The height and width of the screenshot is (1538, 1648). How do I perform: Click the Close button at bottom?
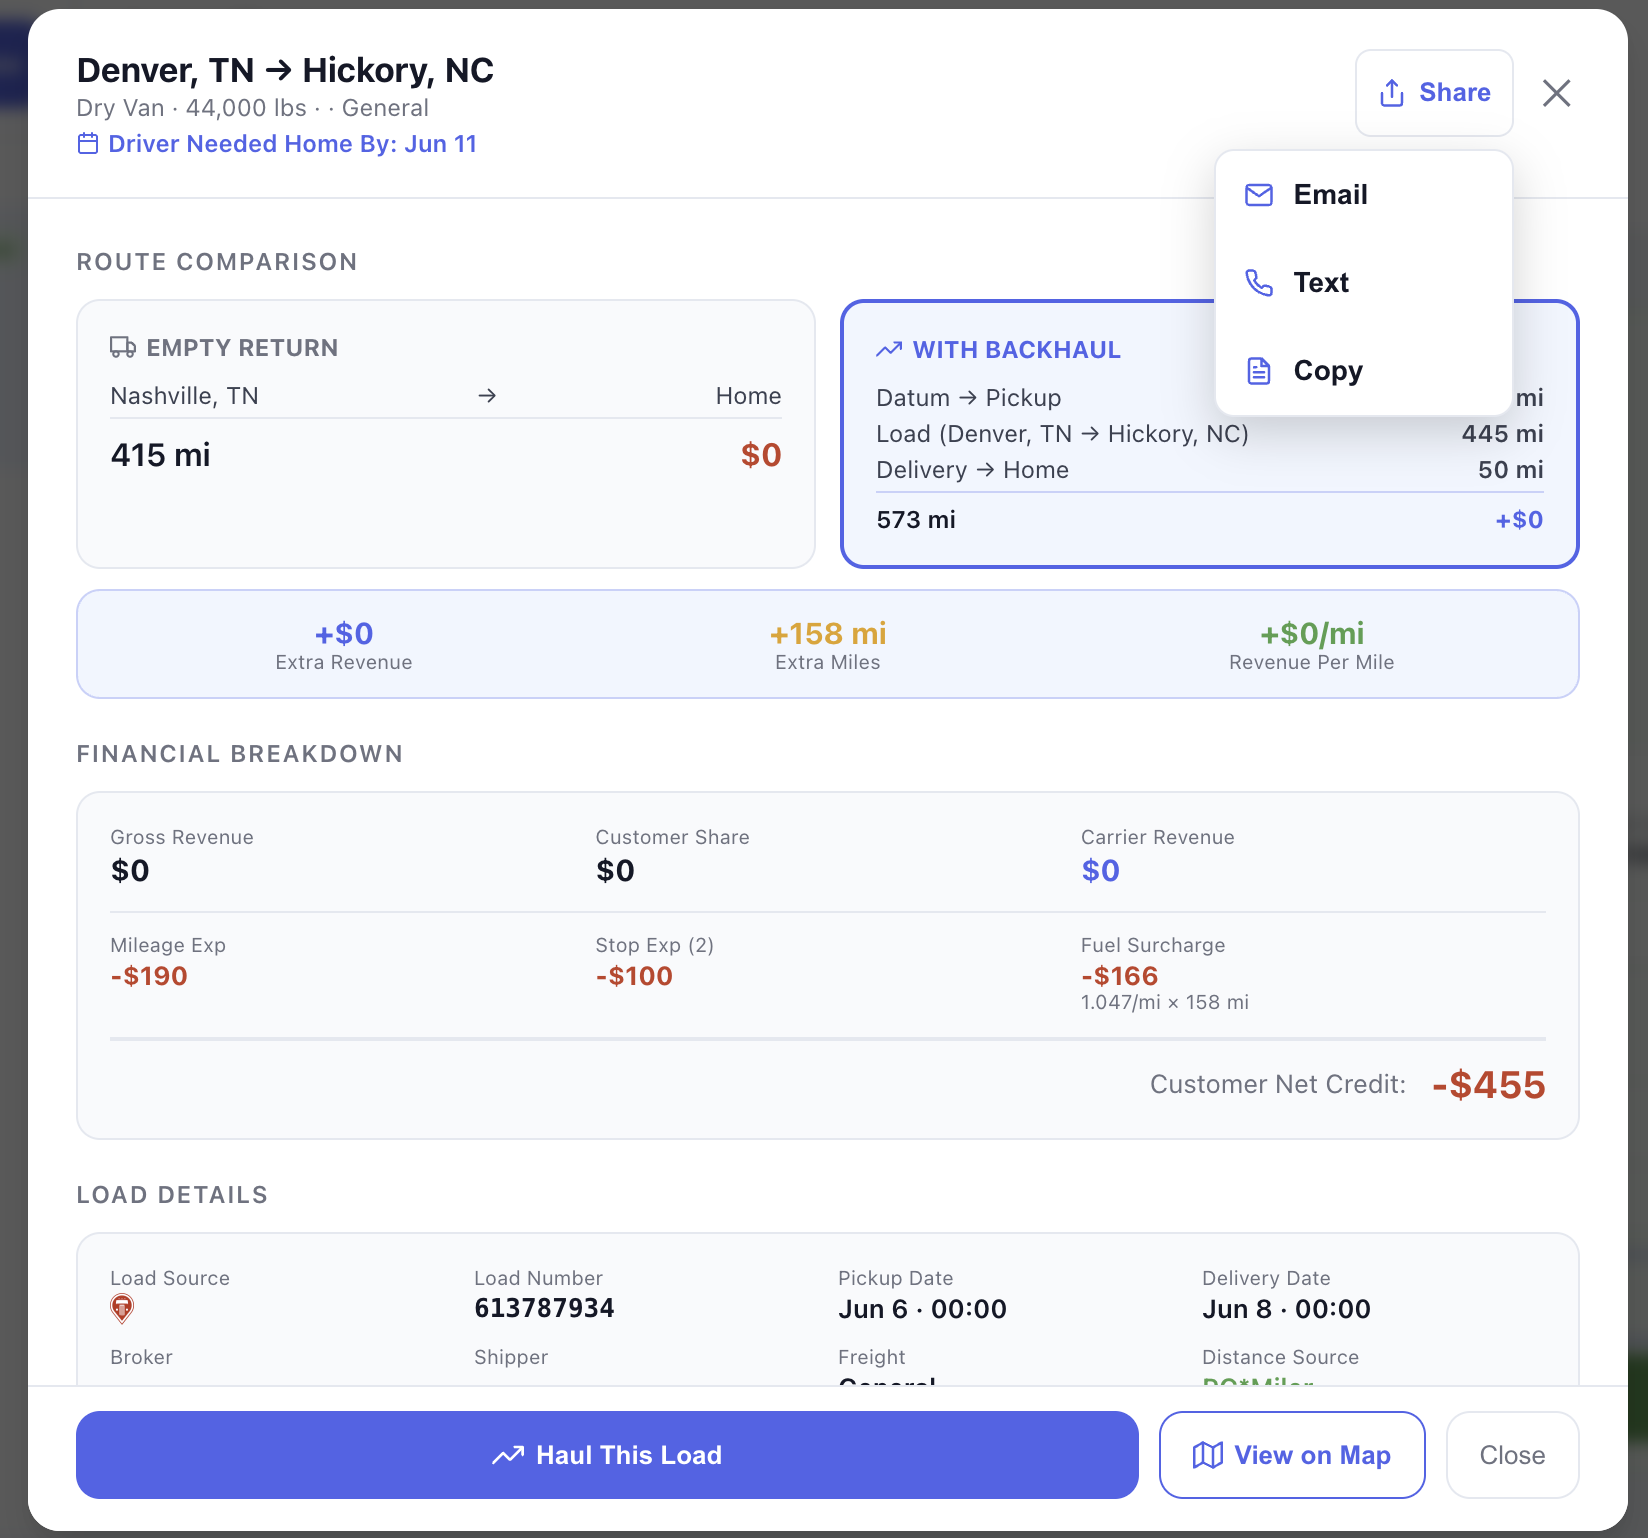[x=1512, y=1455]
